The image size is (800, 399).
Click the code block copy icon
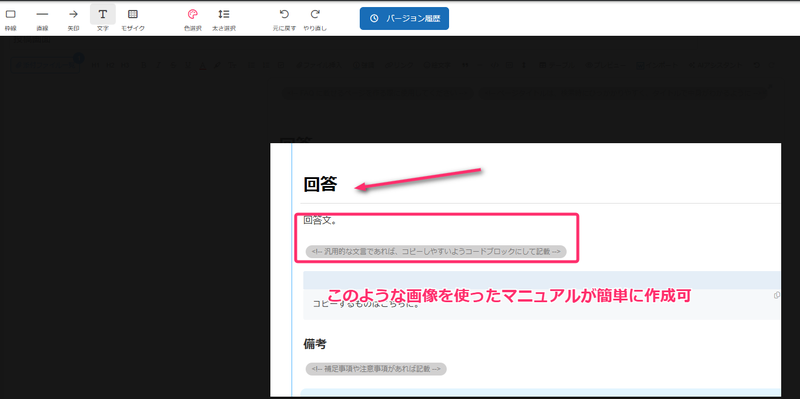pyautogui.click(x=777, y=295)
